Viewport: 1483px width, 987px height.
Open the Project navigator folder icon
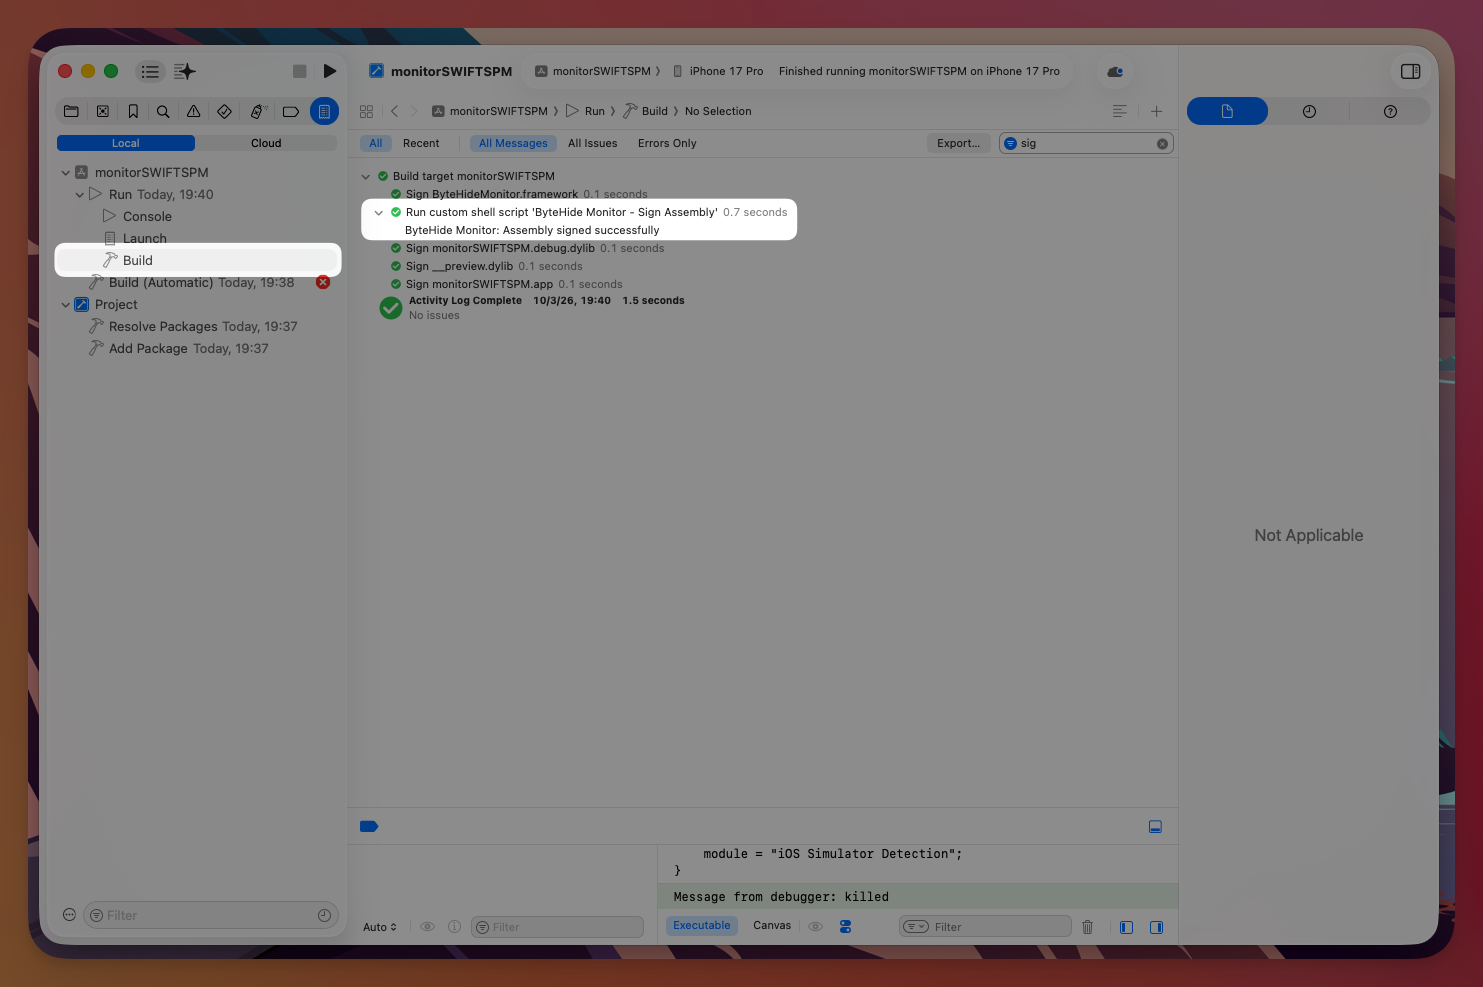tap(71, 111)
